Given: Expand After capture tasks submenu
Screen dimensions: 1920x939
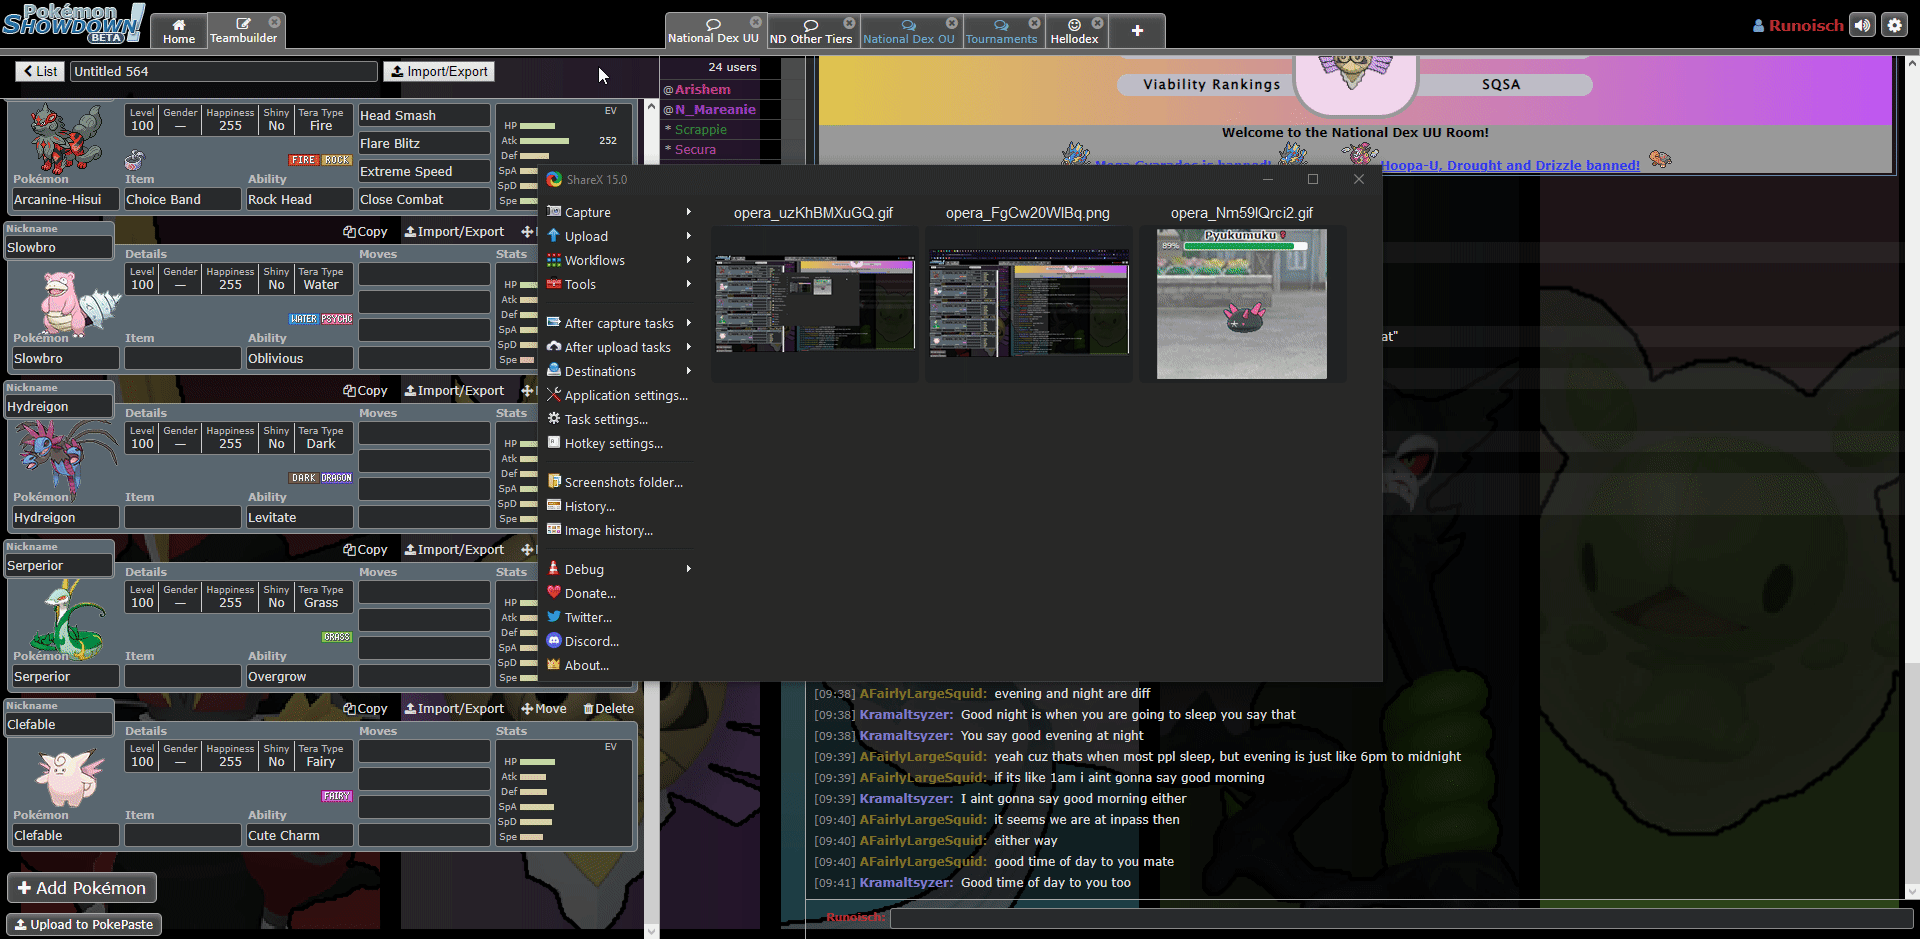Looking at the screenshot, I should point(618,323).
